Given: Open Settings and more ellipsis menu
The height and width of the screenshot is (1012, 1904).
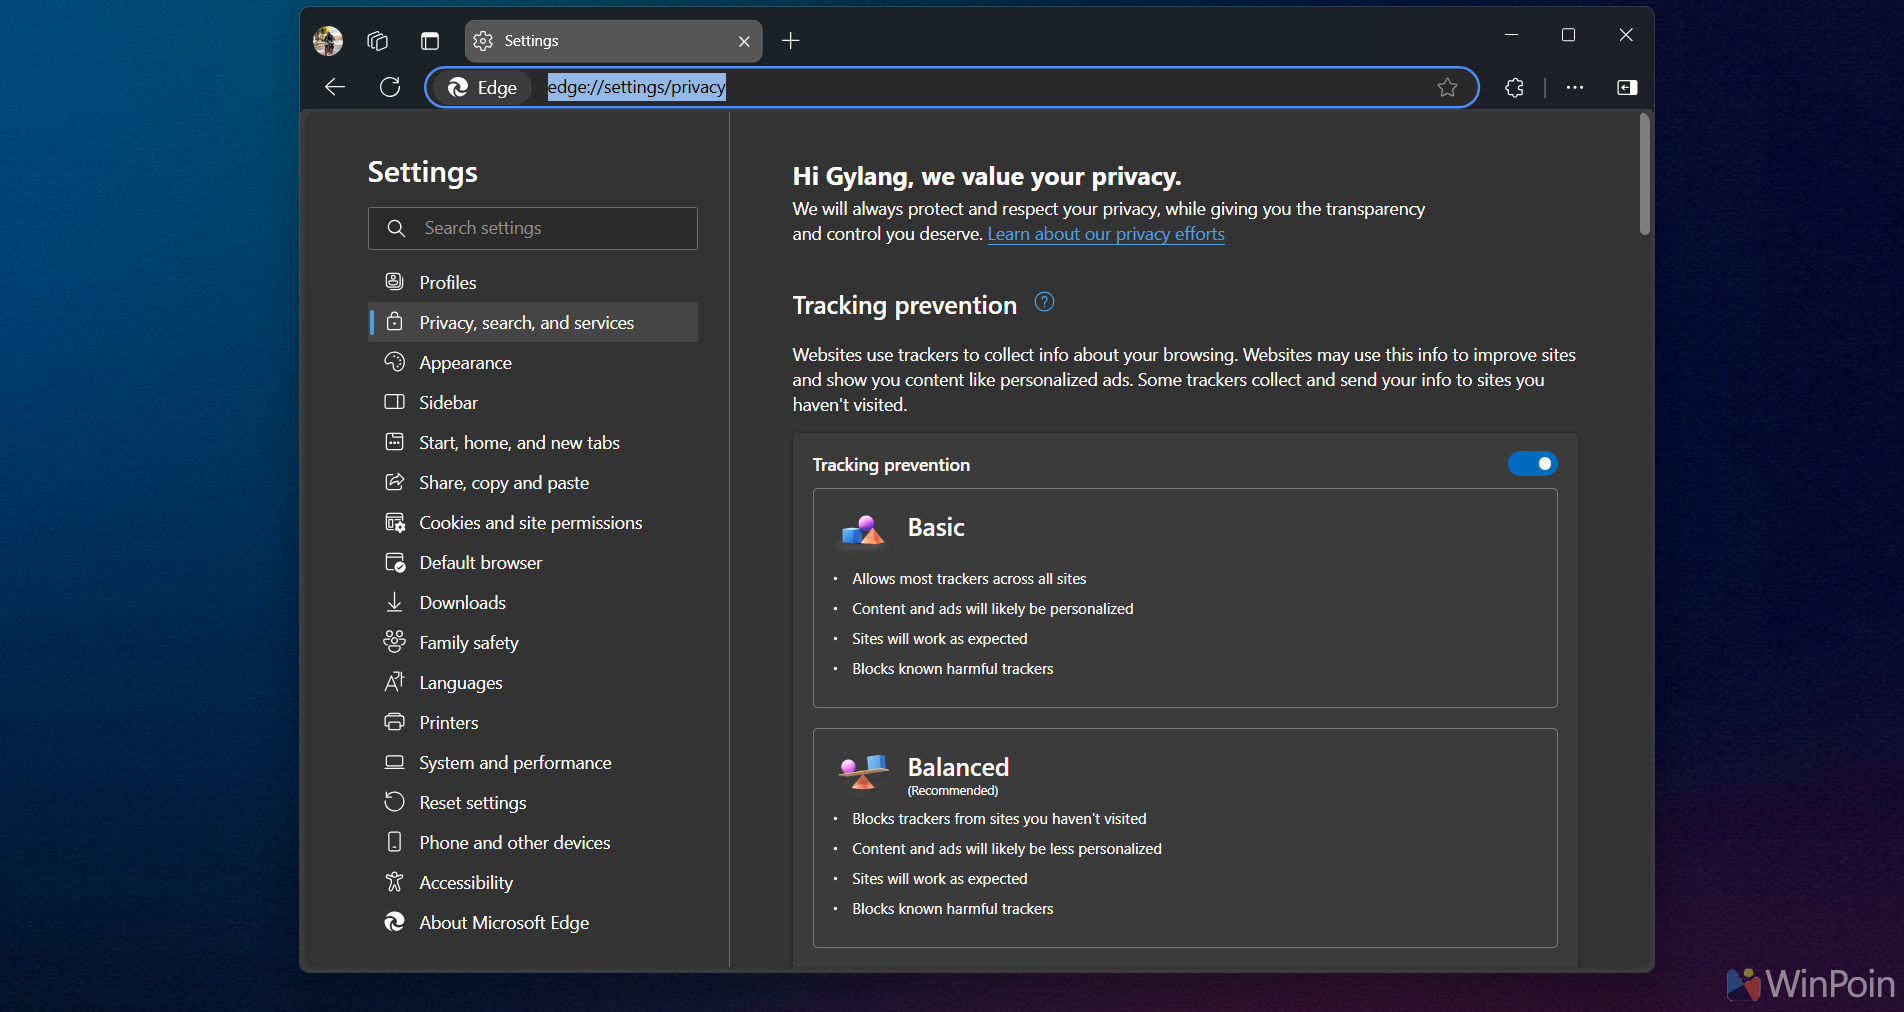Looking at the screenshot, I should click(1575, 88).
